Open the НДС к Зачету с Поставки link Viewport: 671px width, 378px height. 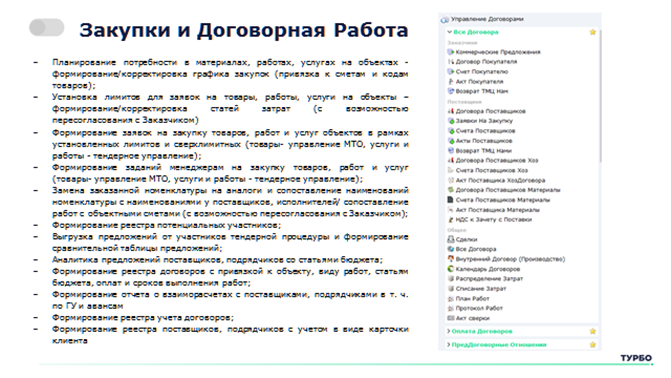pos(493,220)
